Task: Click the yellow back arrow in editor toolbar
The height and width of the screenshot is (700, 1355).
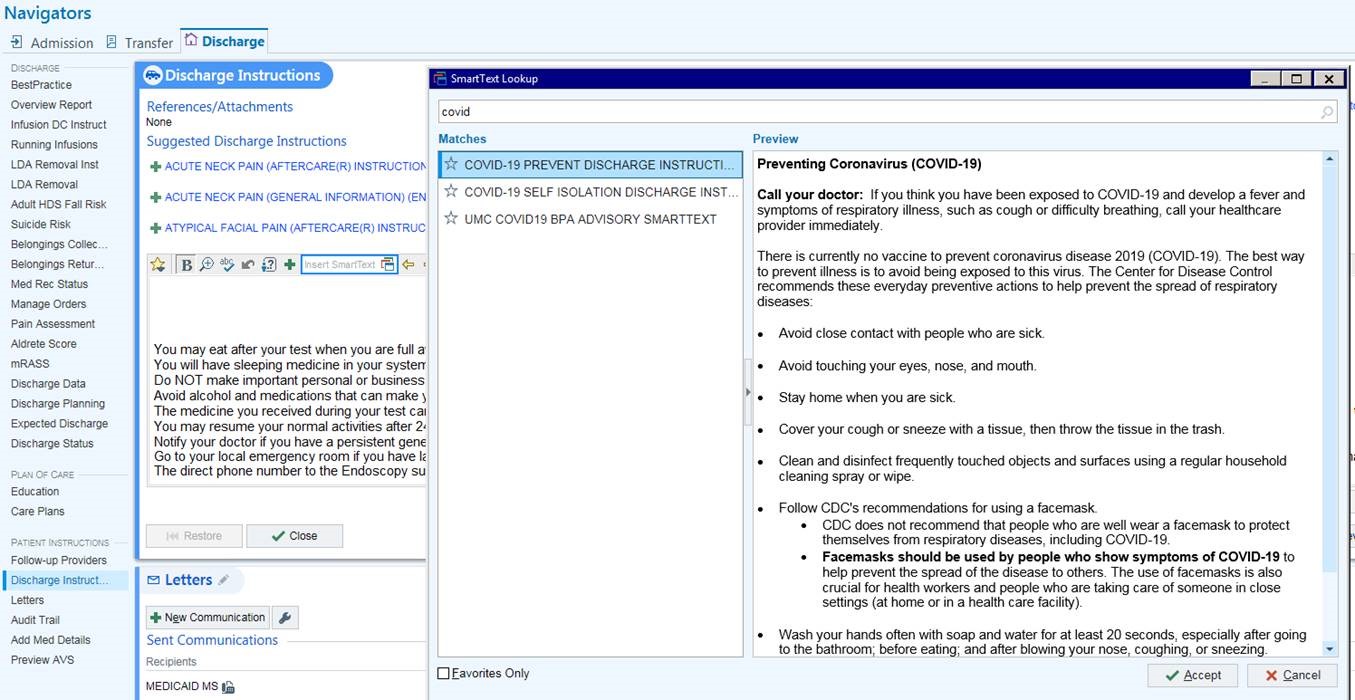Action: pos(408,265)
